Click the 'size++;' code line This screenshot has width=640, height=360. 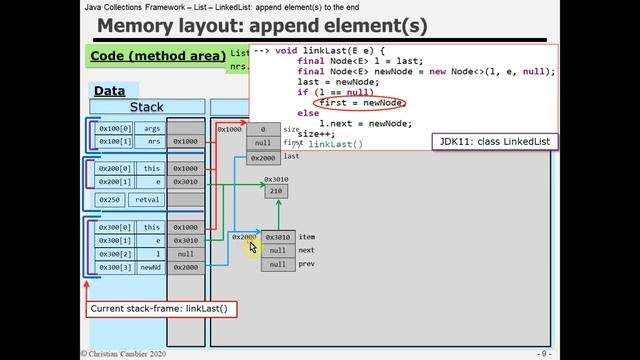click(x=316, y=134)
